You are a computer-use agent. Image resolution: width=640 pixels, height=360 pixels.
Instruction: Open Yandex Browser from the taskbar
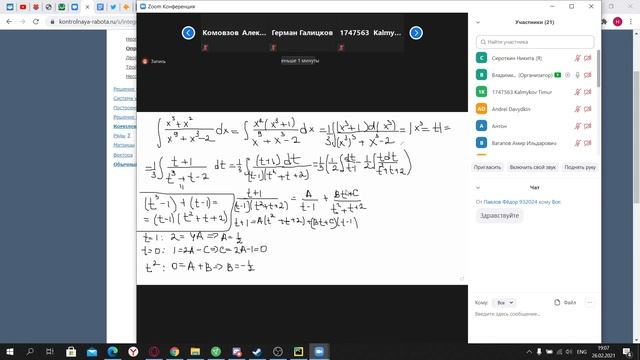point(133,351)
